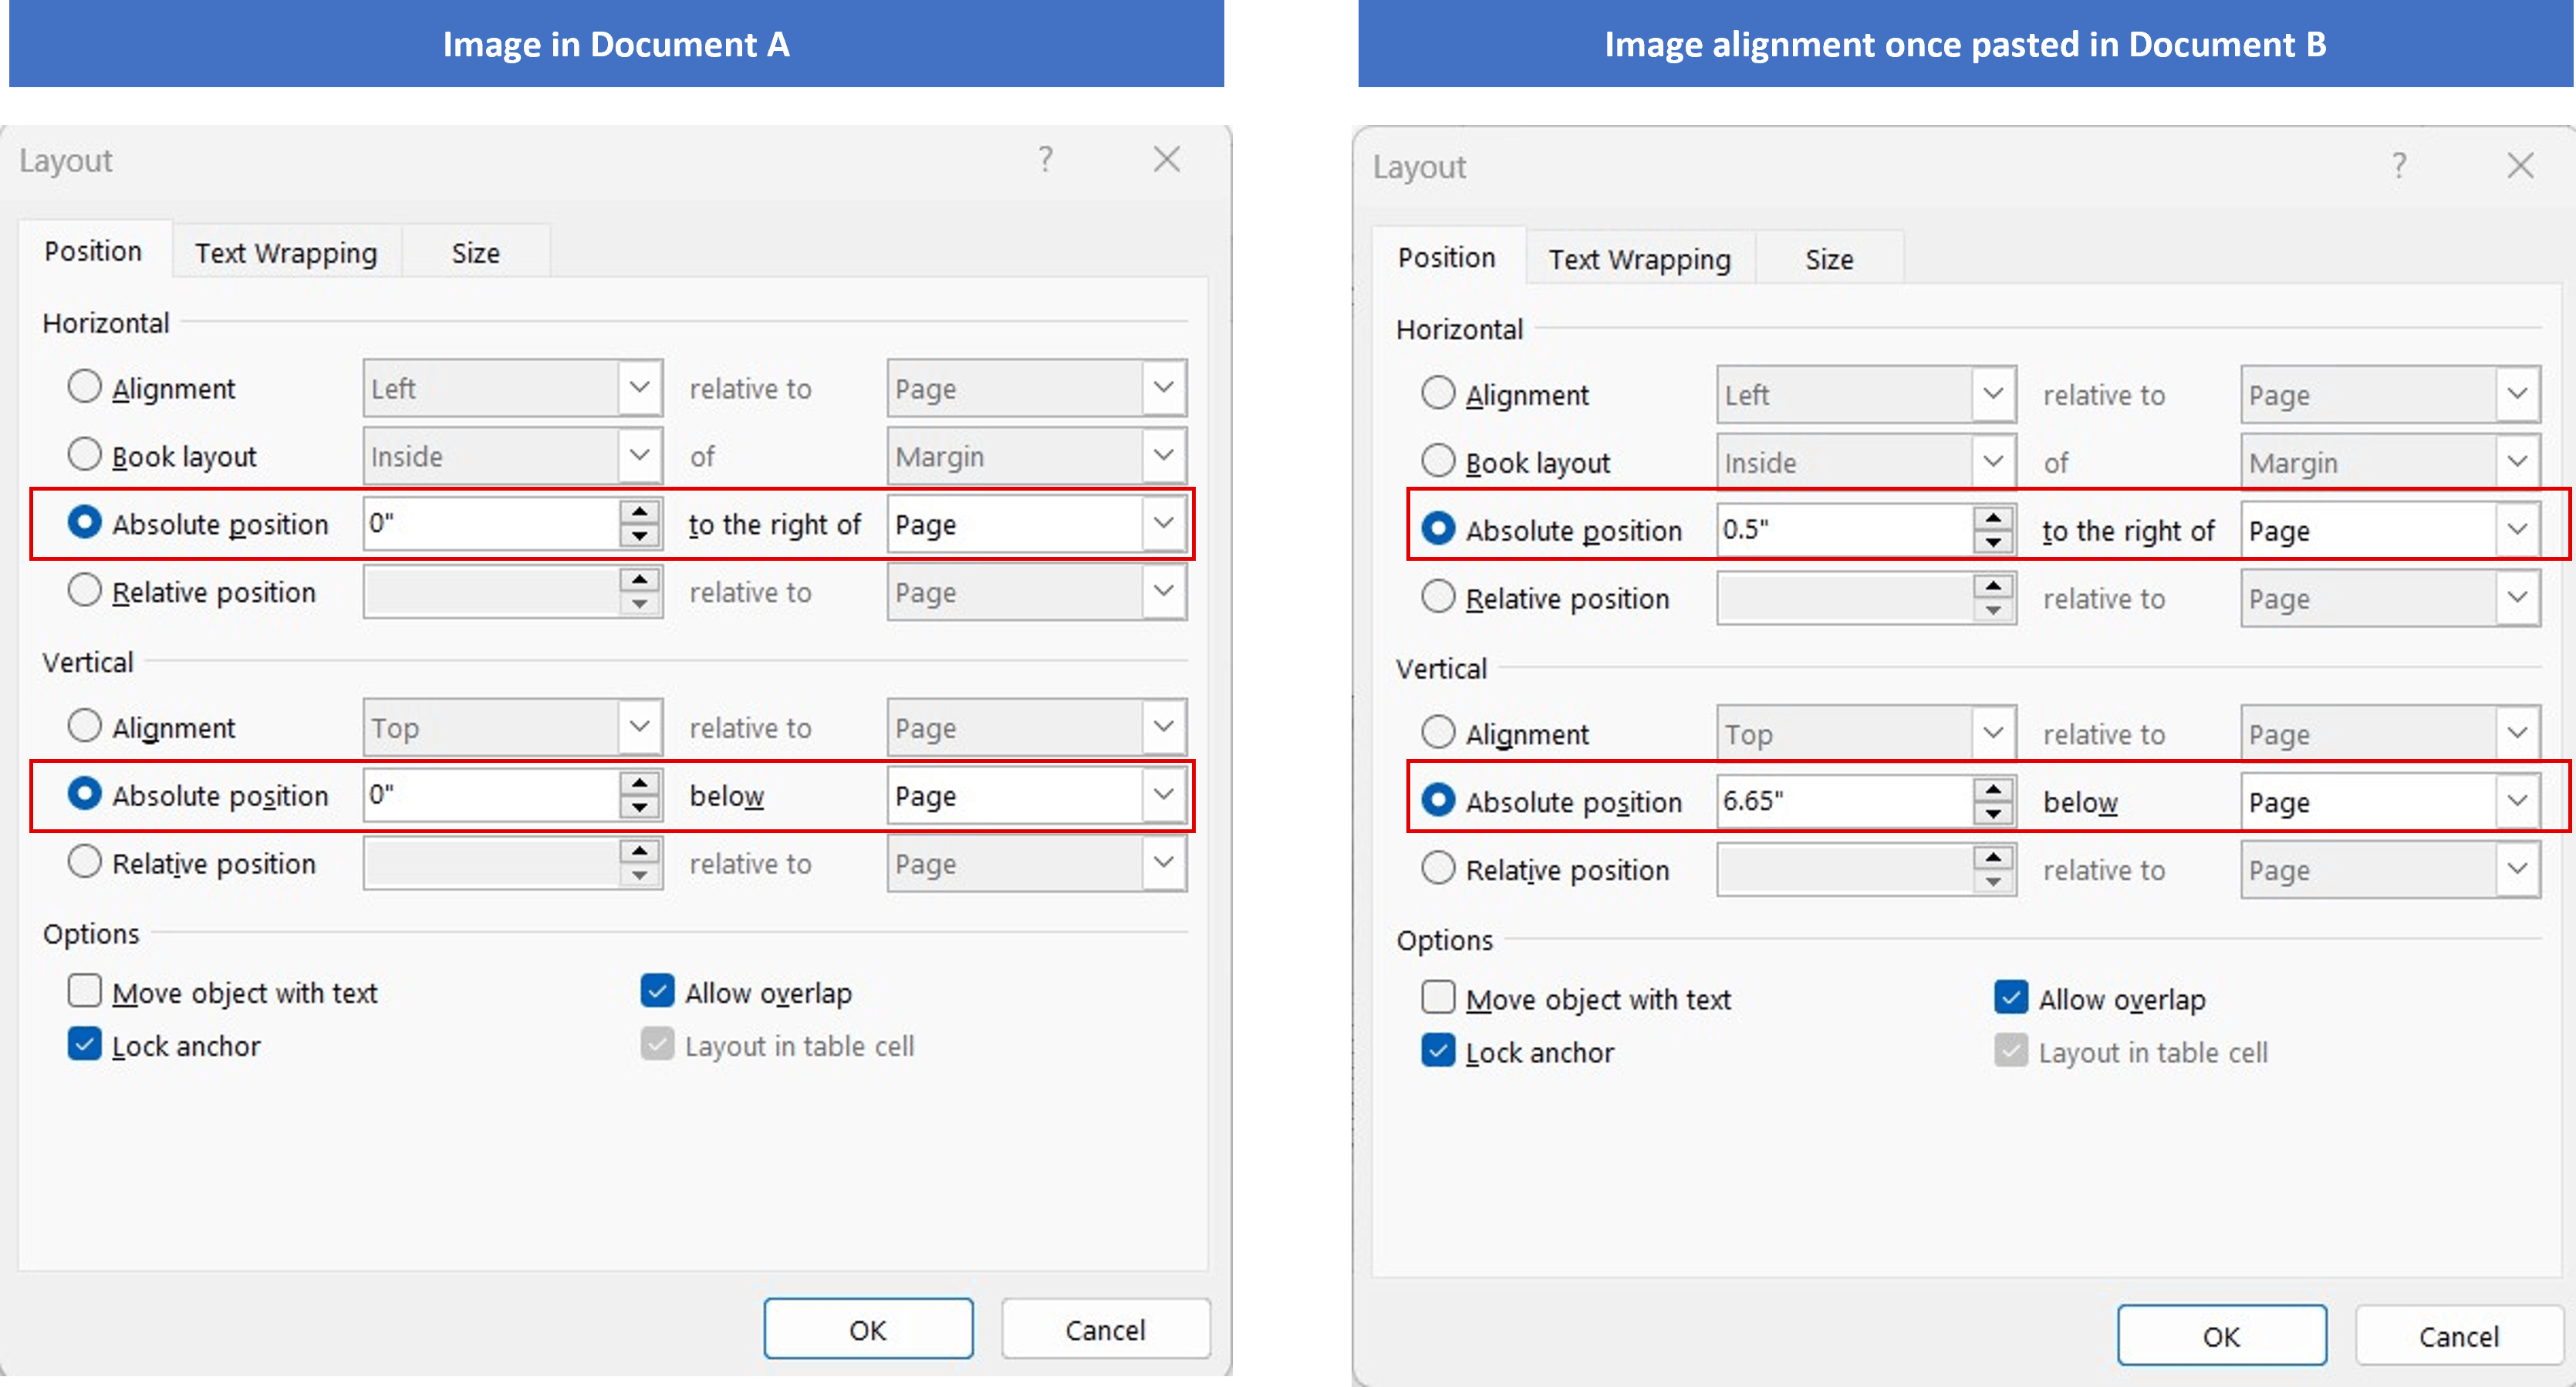Decrease vertical 0" absolute position in left dialog
This screenshot has height=1387, width=2576.
tap(639, 808)
